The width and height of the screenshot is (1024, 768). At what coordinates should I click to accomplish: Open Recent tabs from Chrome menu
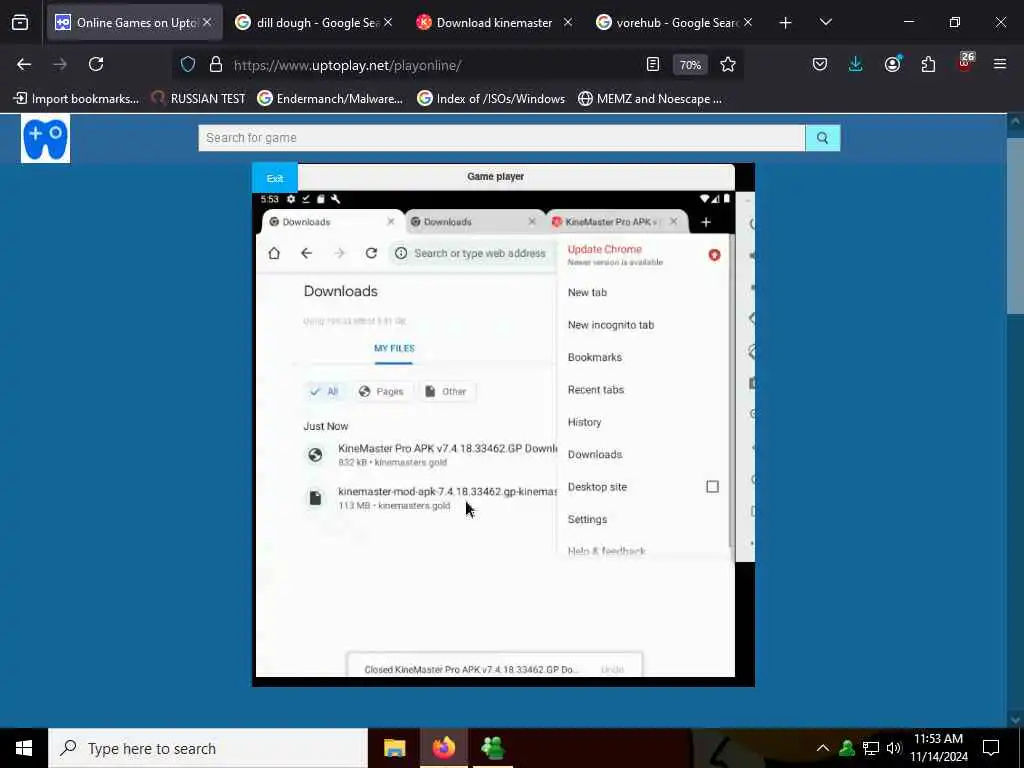coord(643,389)
